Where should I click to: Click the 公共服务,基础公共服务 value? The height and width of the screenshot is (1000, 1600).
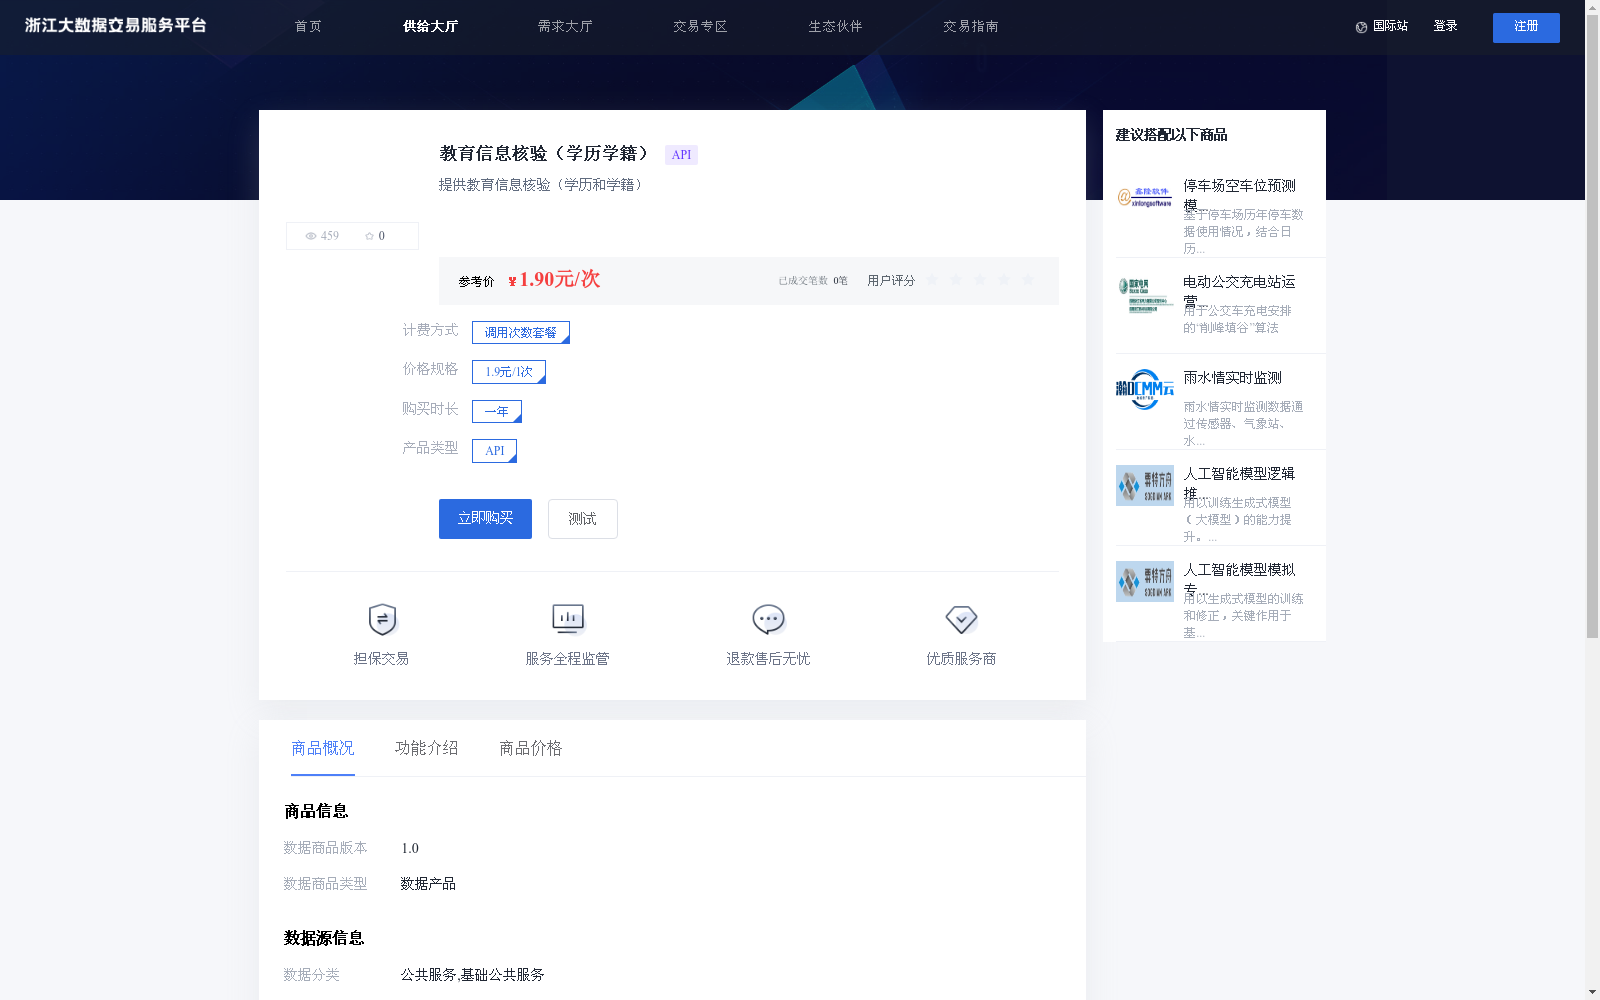pos(472,975)
